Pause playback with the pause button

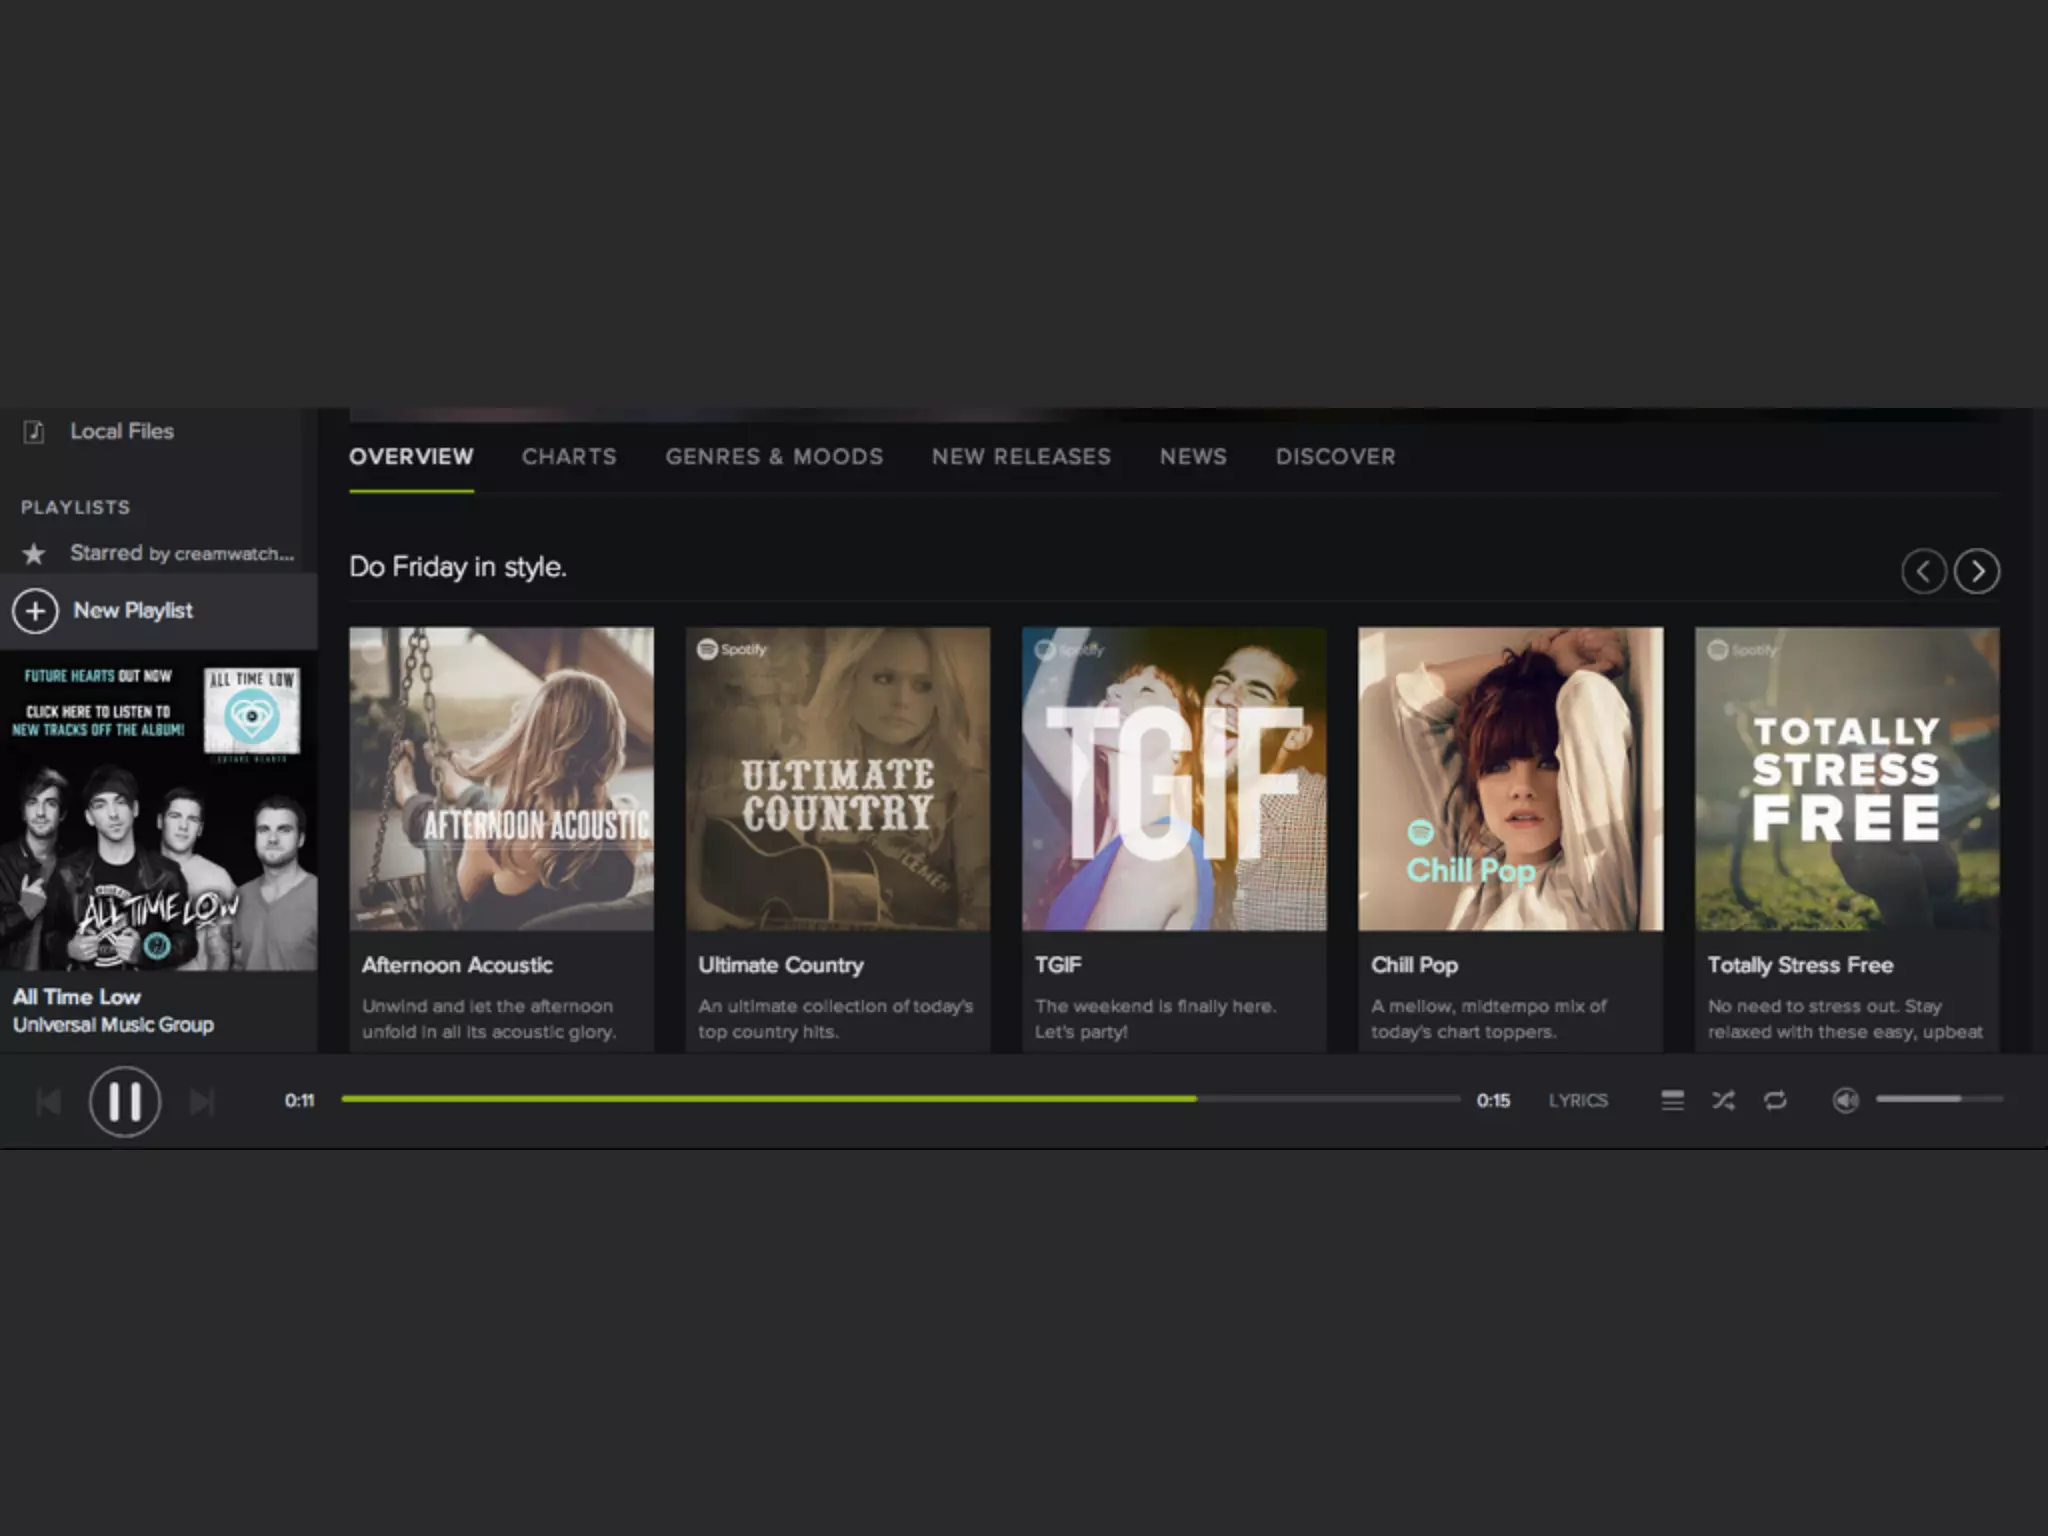[125, 1101]
